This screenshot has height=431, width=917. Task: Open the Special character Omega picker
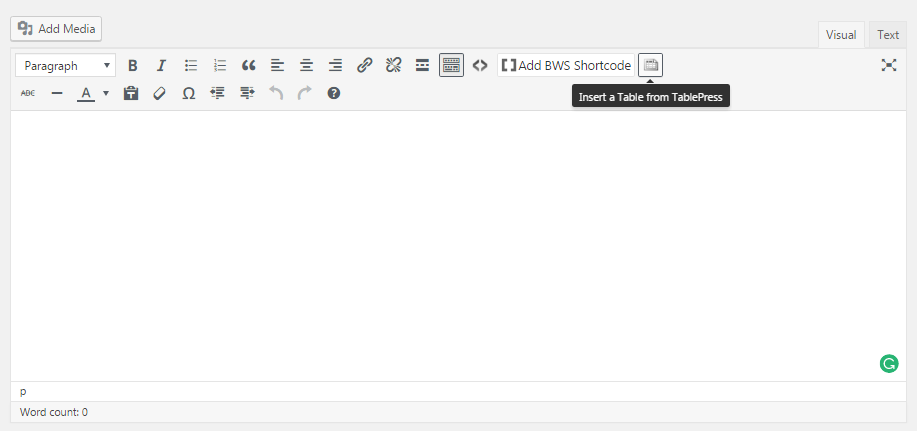tap(188, 93)
